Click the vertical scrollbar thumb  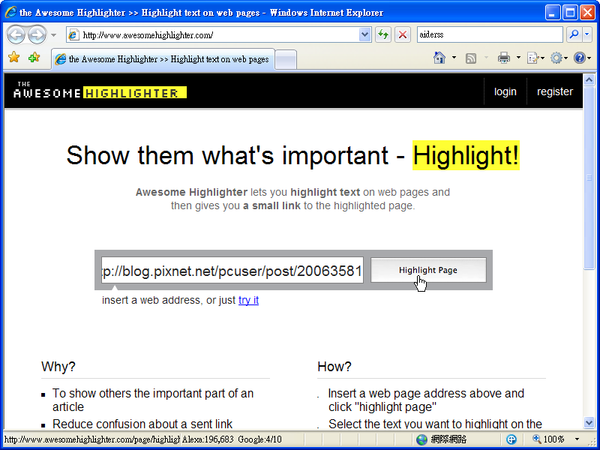[x=589, y=178]
